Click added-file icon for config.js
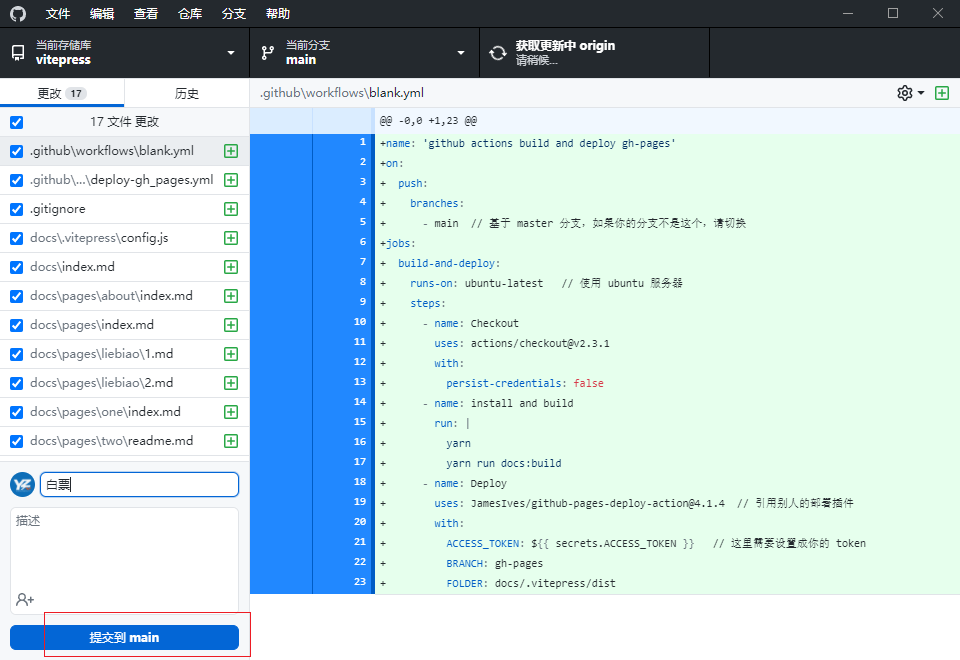 point(231,238)
